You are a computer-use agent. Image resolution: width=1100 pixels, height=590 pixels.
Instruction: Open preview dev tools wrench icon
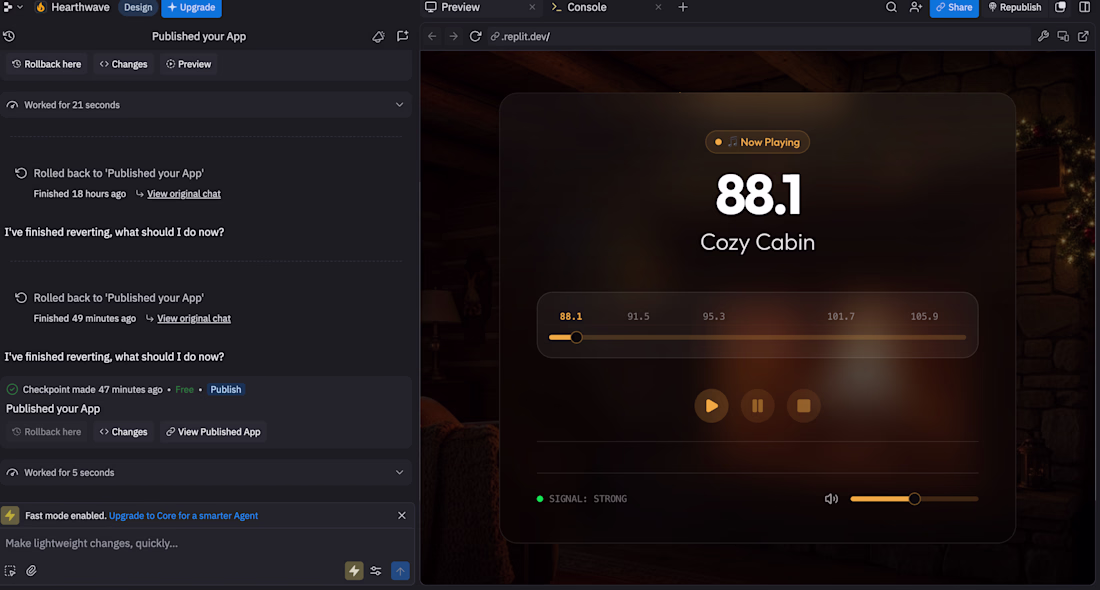[x=1043, y=36]
